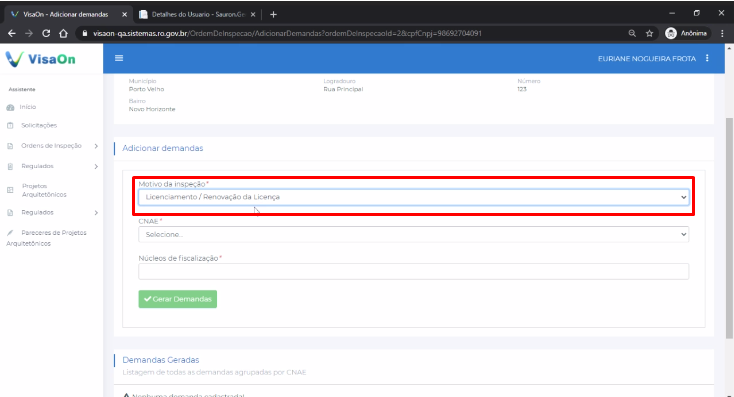Open the hamburger menu in blue header

[x=119, y=58]
